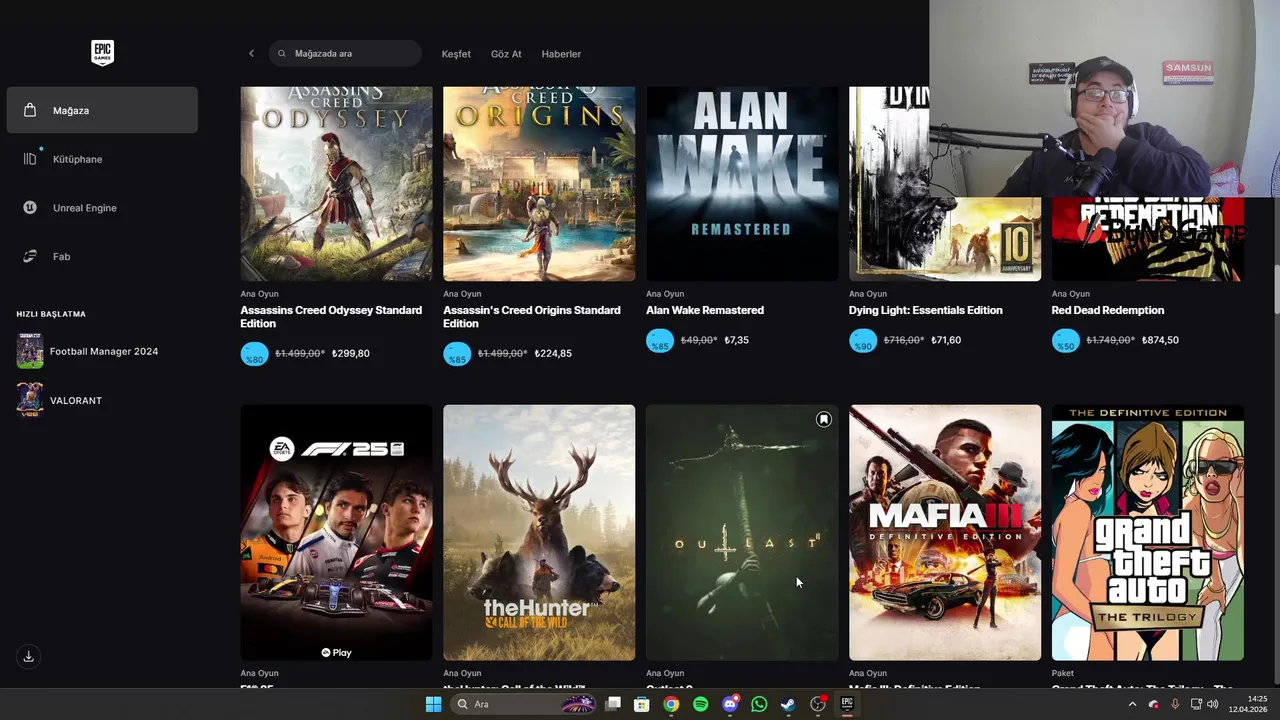This screenshot has width=1280, height=720.
Task: Click the Epic Games taskbar icon
Action: click(847, 704)
